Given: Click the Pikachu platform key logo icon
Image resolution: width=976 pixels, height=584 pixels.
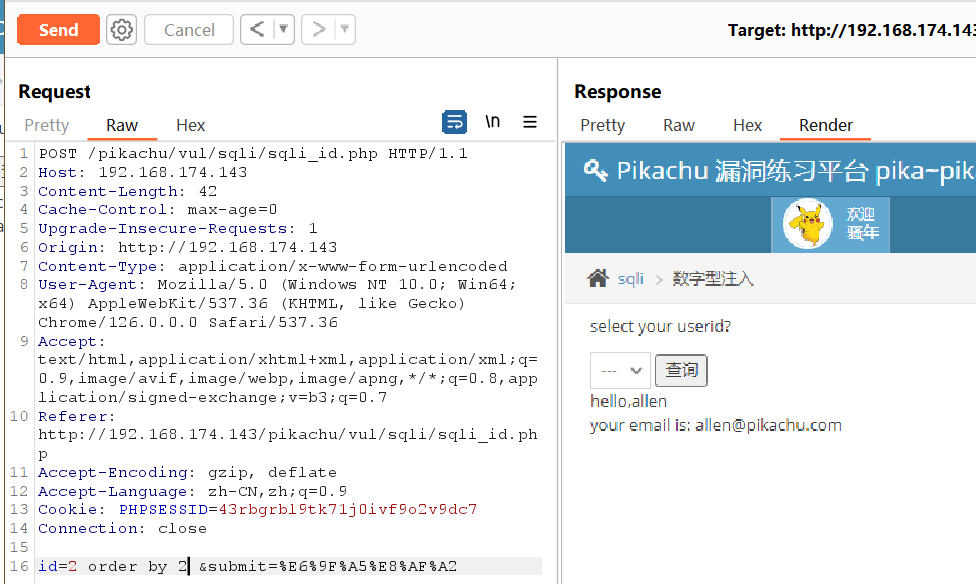Looking at the screenshot, I should 595,169.
